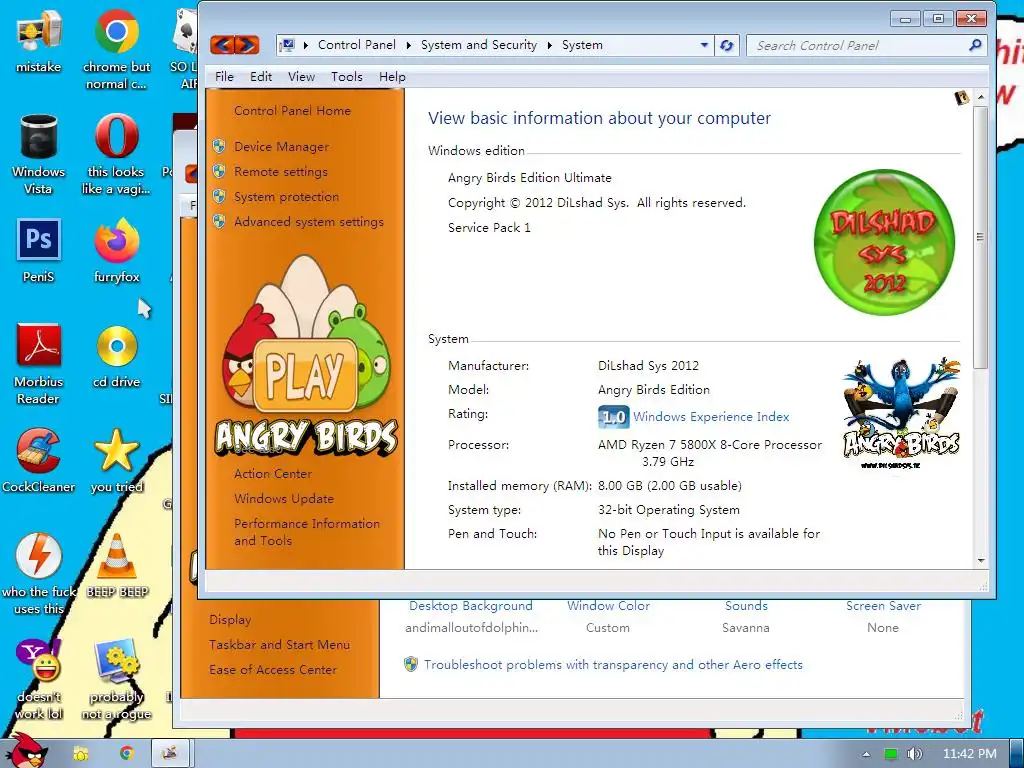Open Remote settings link
Viewport: 1024px width, 768px height.
(281, 172)
